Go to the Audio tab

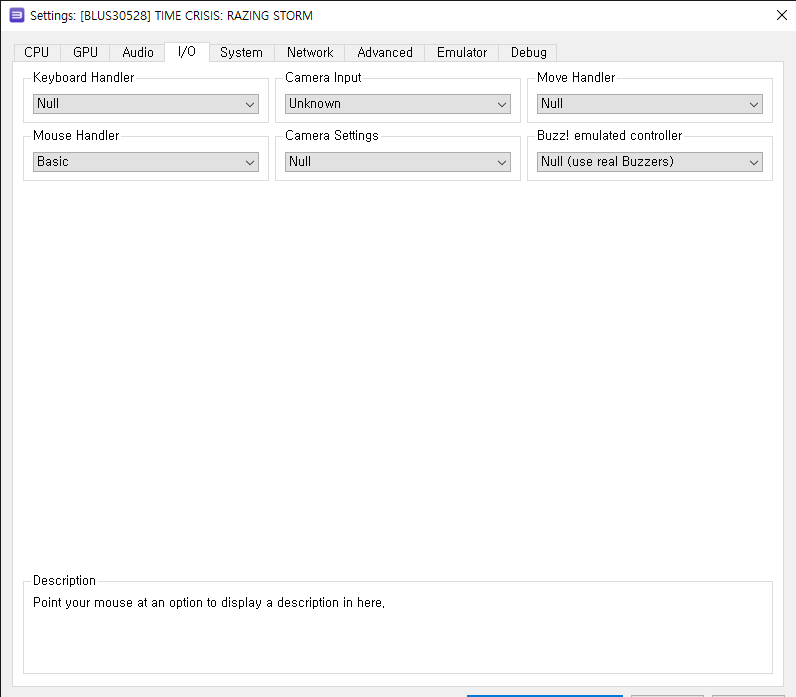point(138,53)
